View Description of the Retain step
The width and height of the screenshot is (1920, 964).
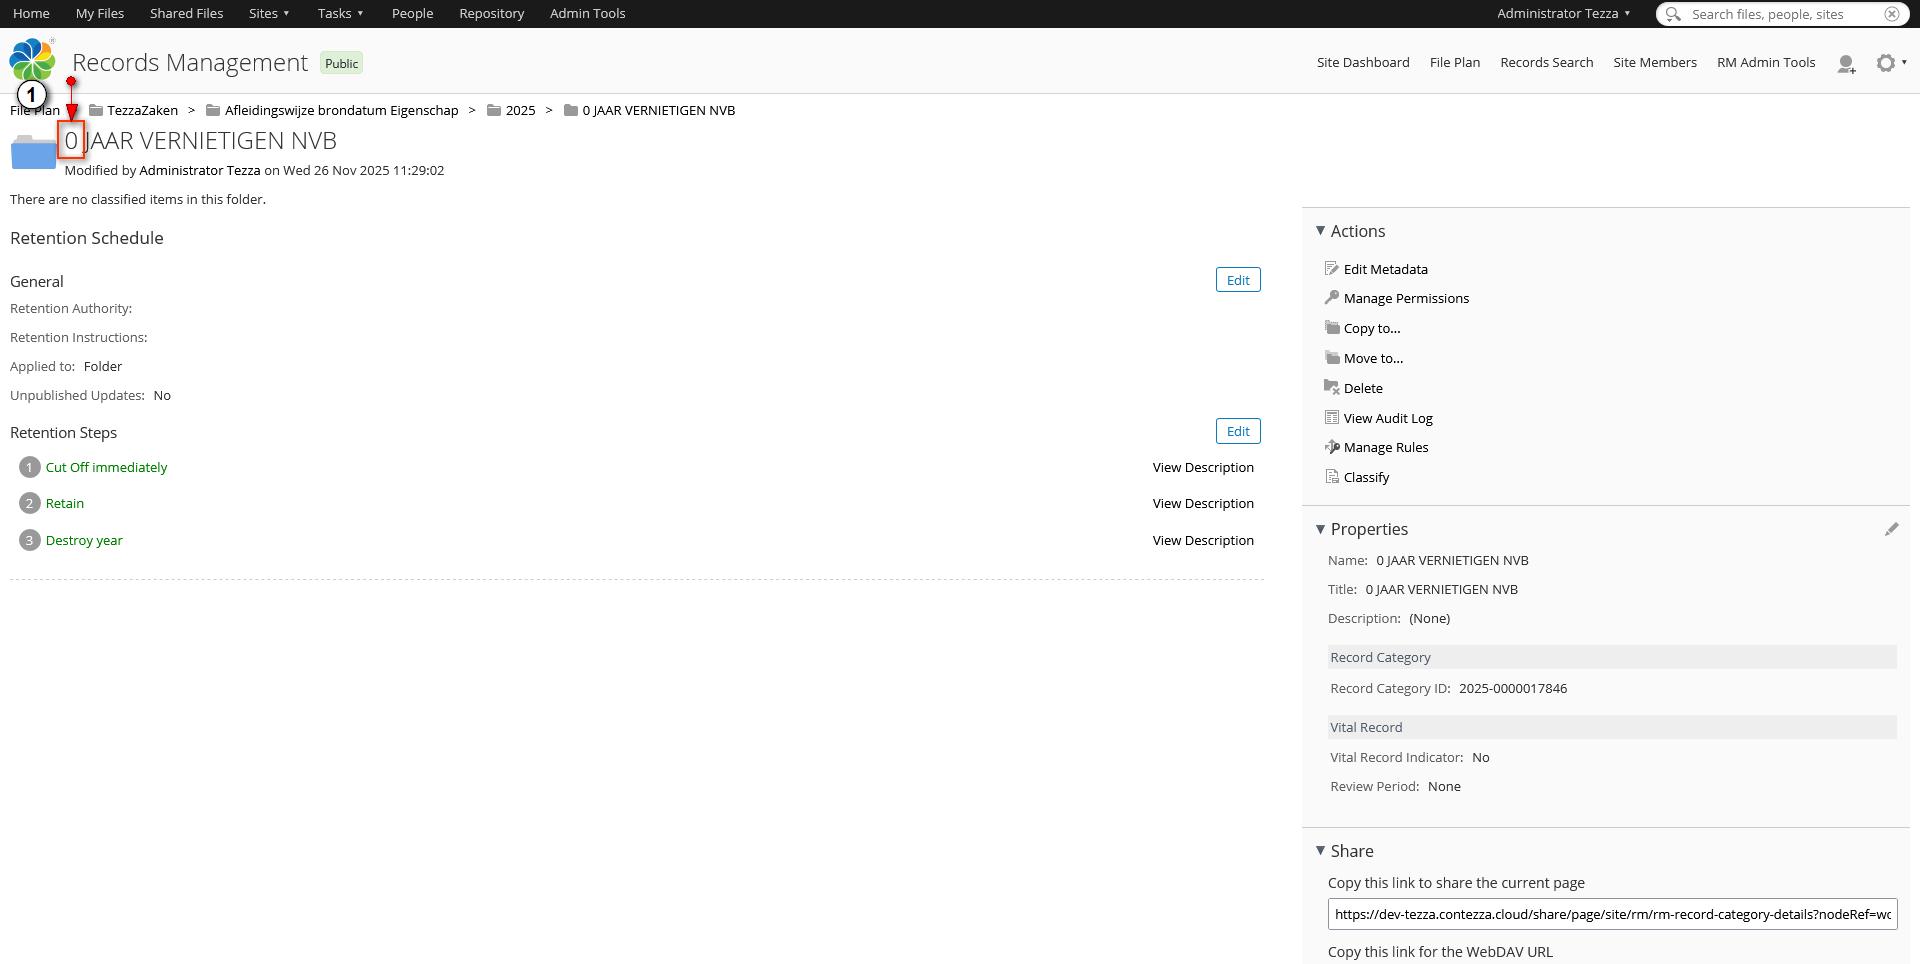(1203, 504)
